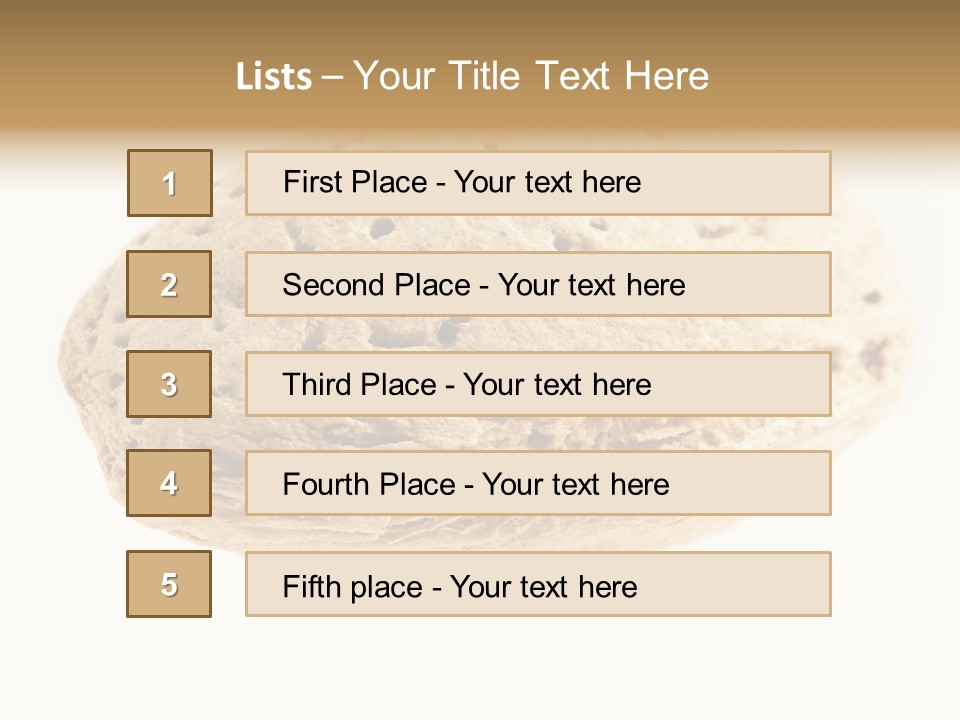Click 'Third Place - Your text here' box

tap(538, 384)
